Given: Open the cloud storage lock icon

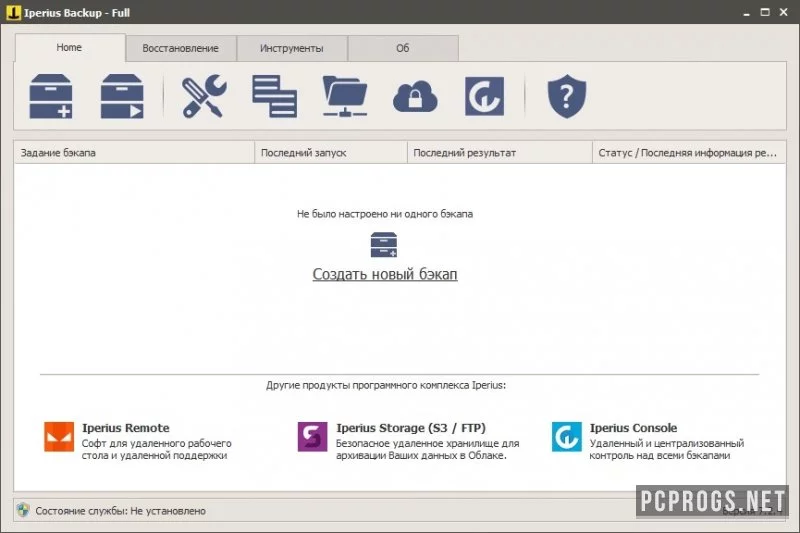Looking at the screenshot, I should 415,96.
